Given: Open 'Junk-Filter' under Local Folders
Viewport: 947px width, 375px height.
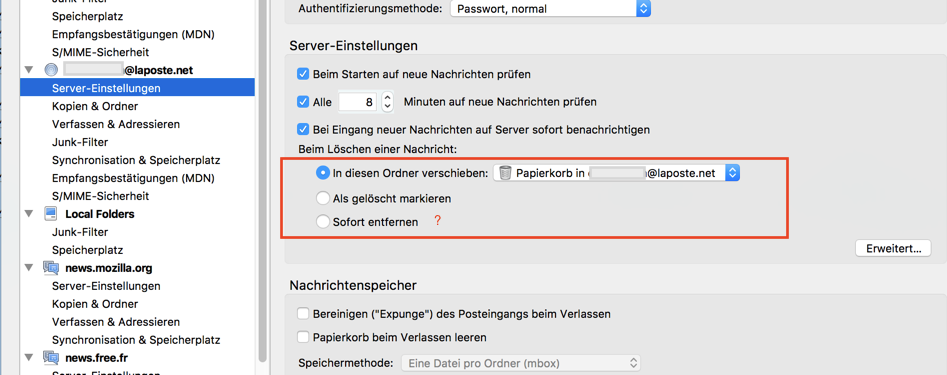Looking at the screenshot, I should (x=80, y=232).
